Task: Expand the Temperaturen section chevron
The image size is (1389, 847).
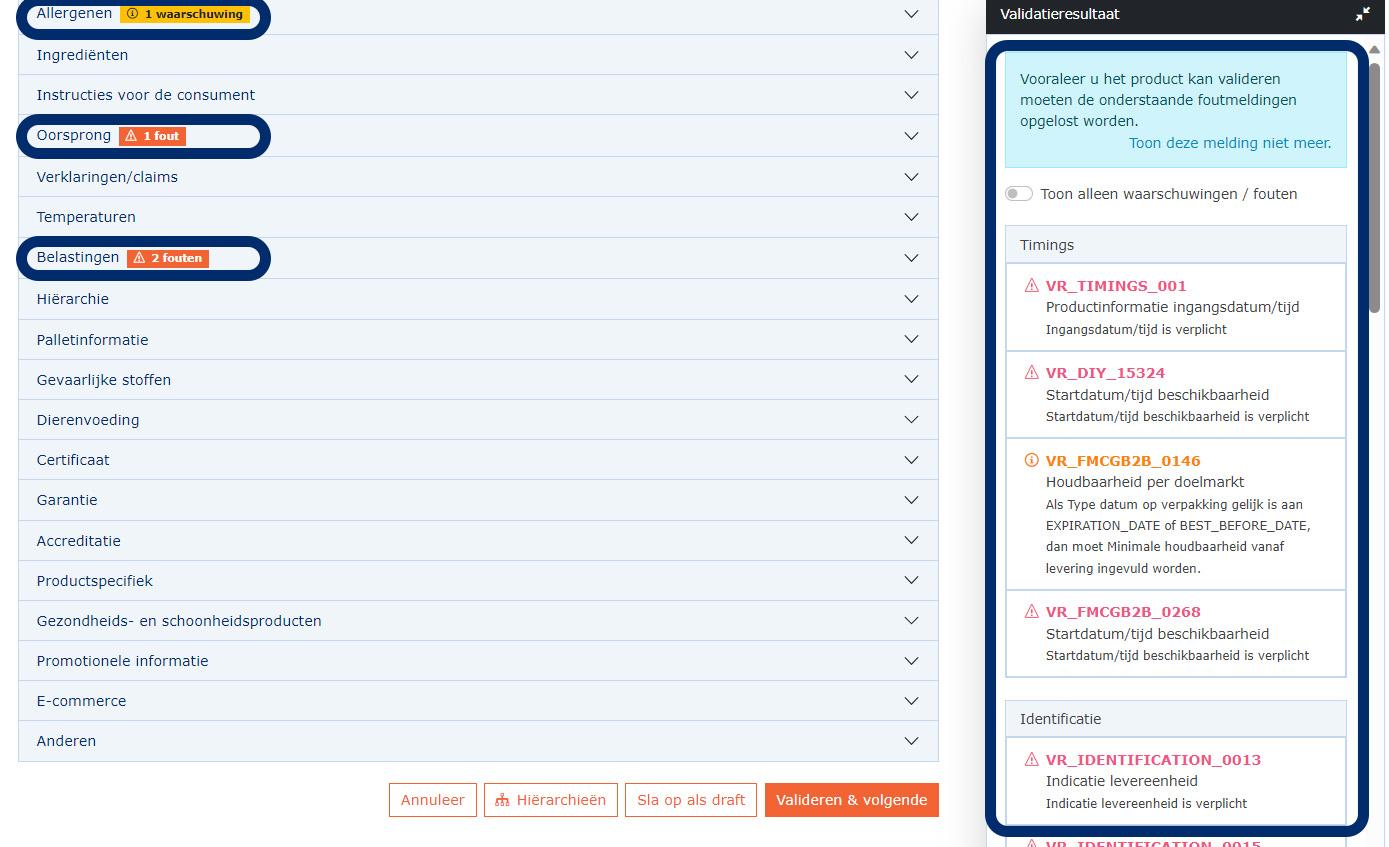Action: (910, 217)
